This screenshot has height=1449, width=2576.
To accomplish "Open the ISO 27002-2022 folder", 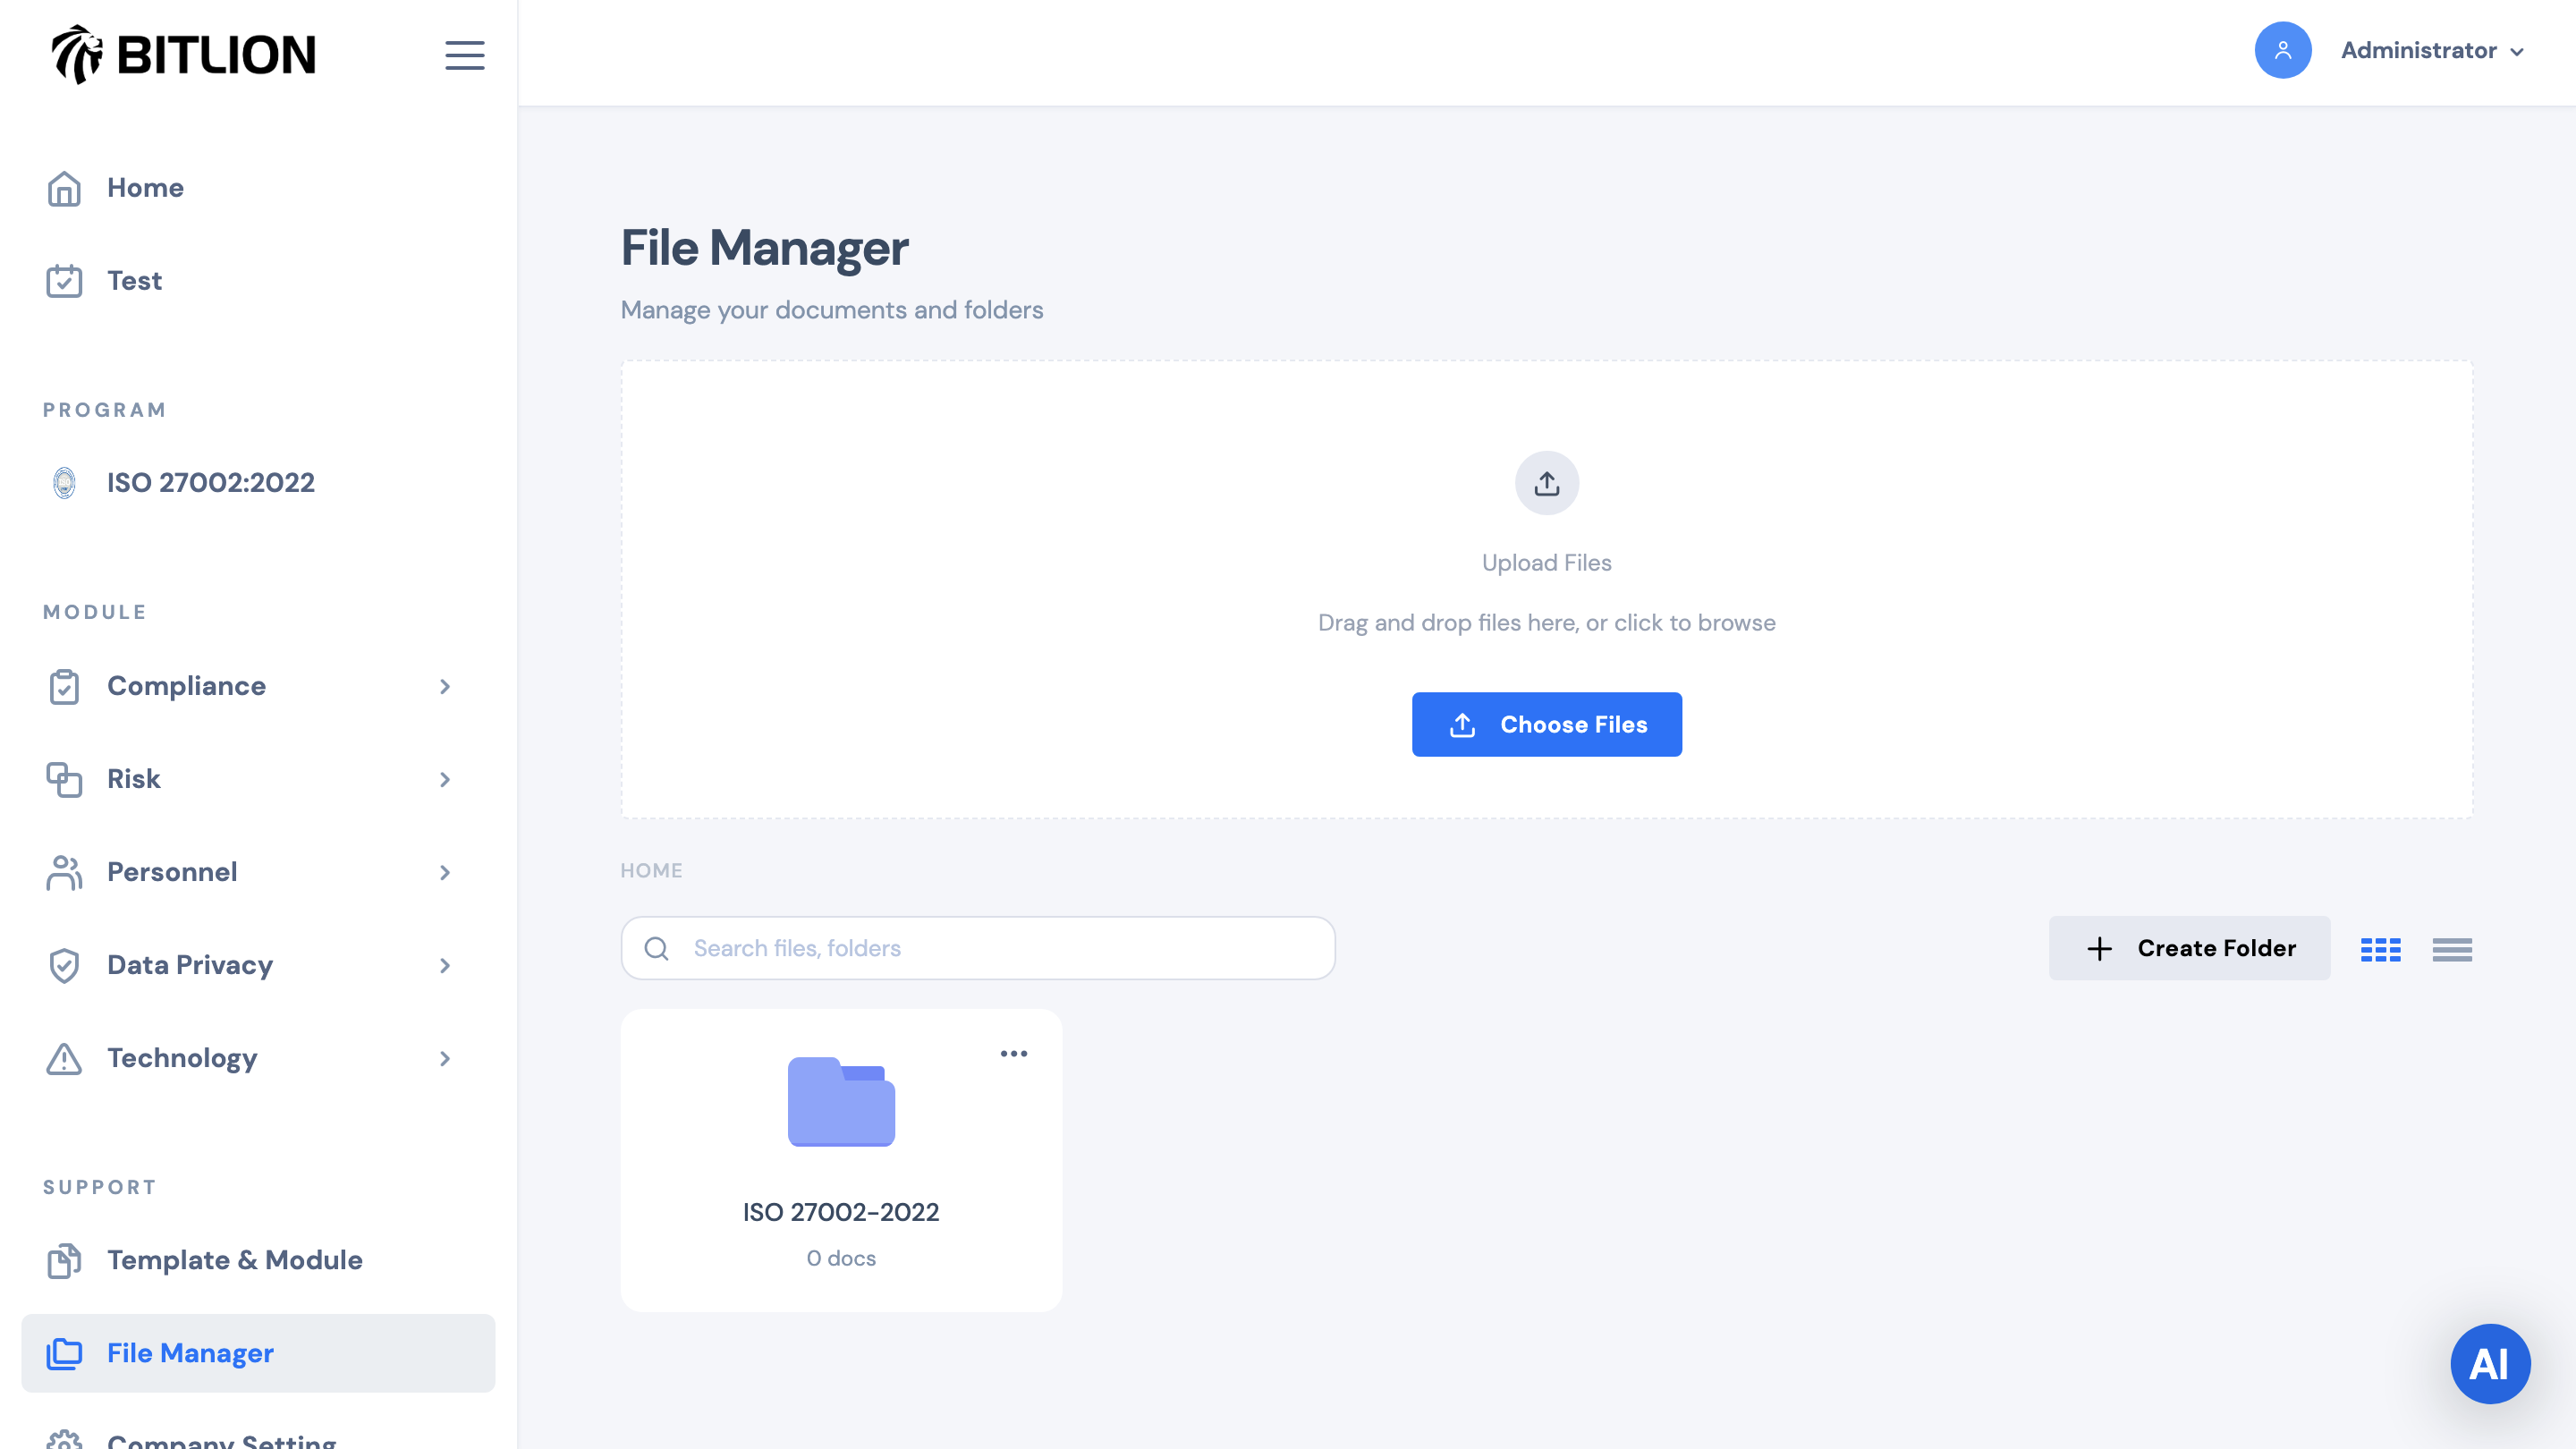I will coord(841,1159).
